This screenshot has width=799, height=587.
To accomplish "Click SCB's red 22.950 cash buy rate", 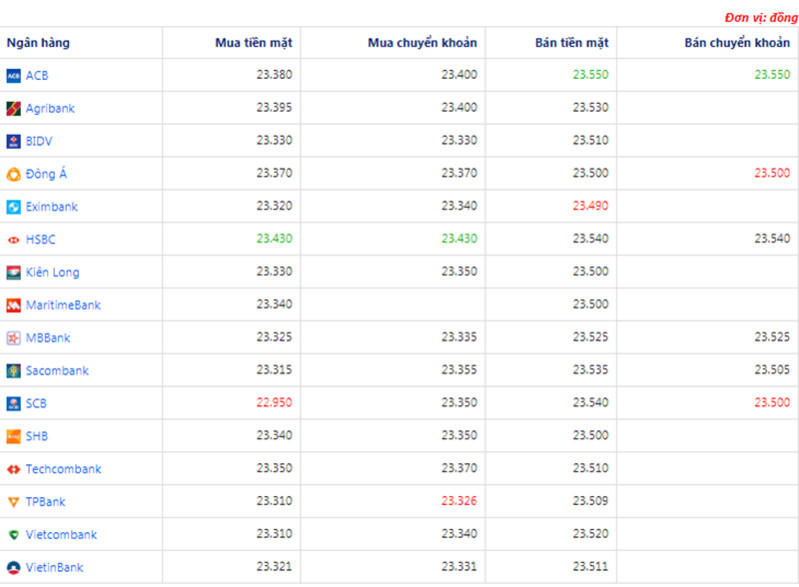I will [274, 404].
